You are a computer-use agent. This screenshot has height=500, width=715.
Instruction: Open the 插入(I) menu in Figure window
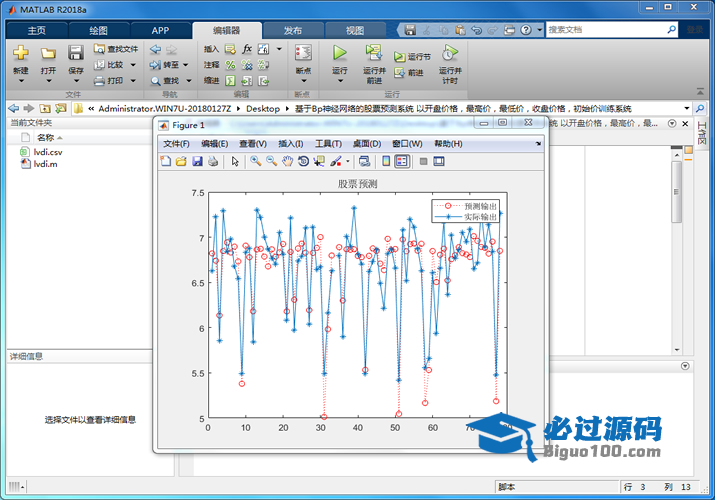pos(291,144)
